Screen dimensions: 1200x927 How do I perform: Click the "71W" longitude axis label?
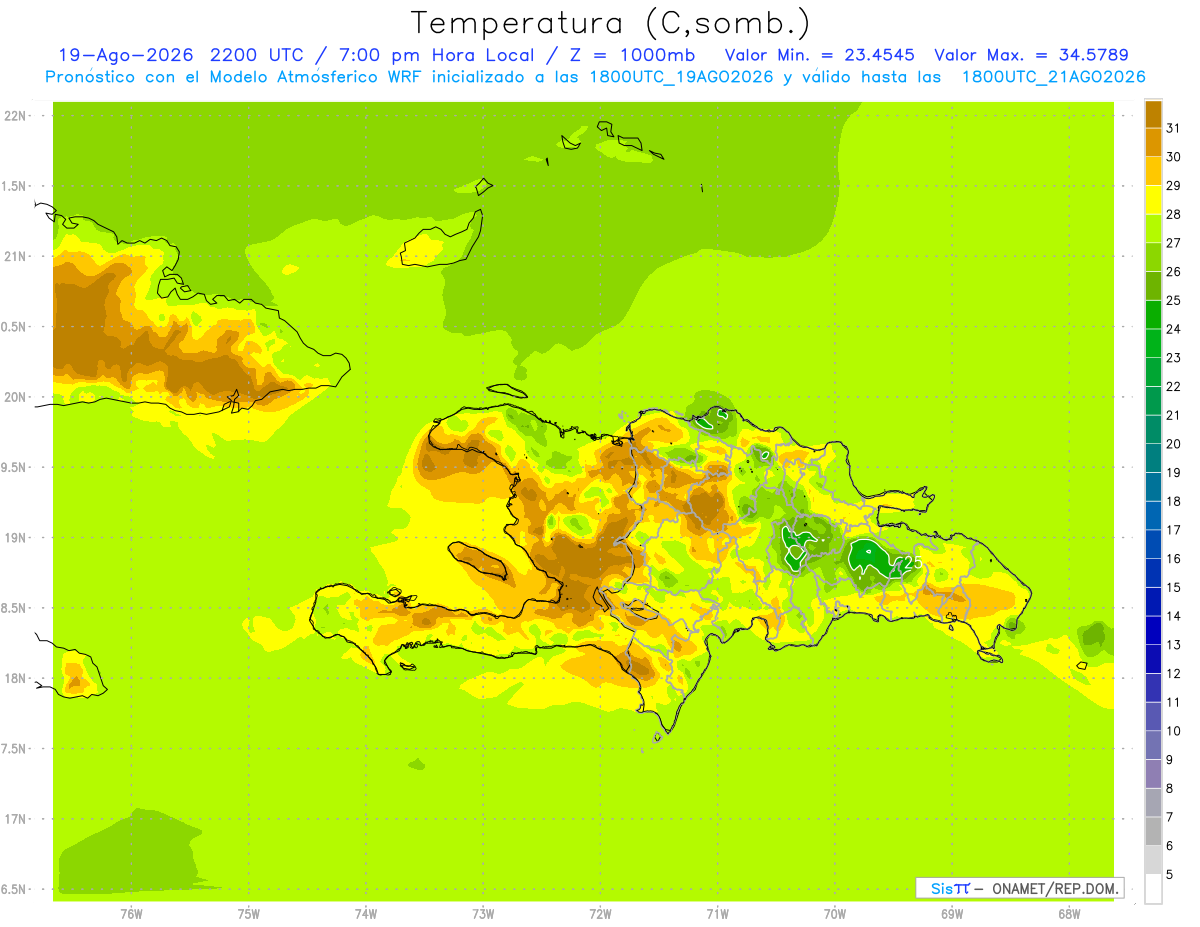pos(717,914)
